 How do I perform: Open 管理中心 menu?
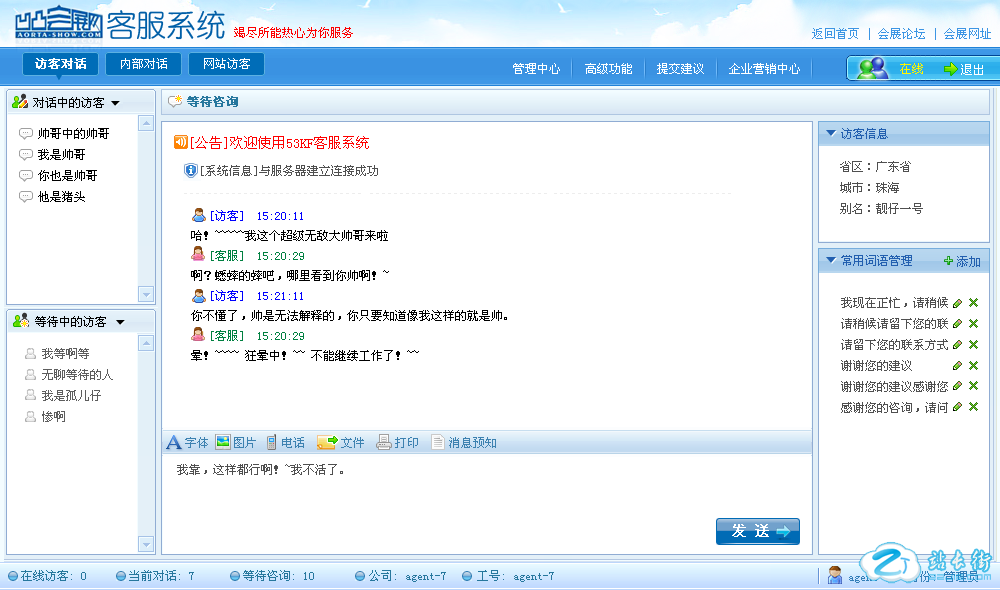pos(536,69)
